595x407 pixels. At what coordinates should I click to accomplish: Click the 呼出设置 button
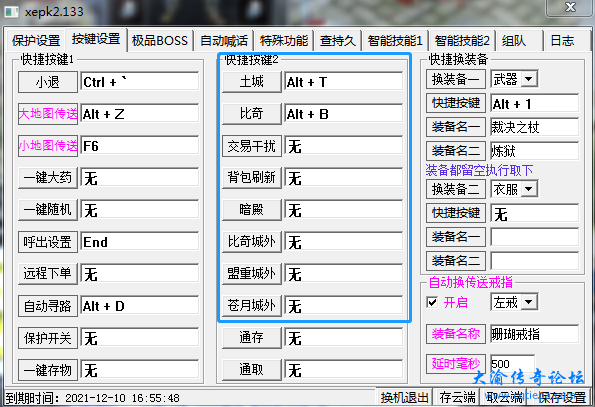pyautogui.click(x=48, y=242)
